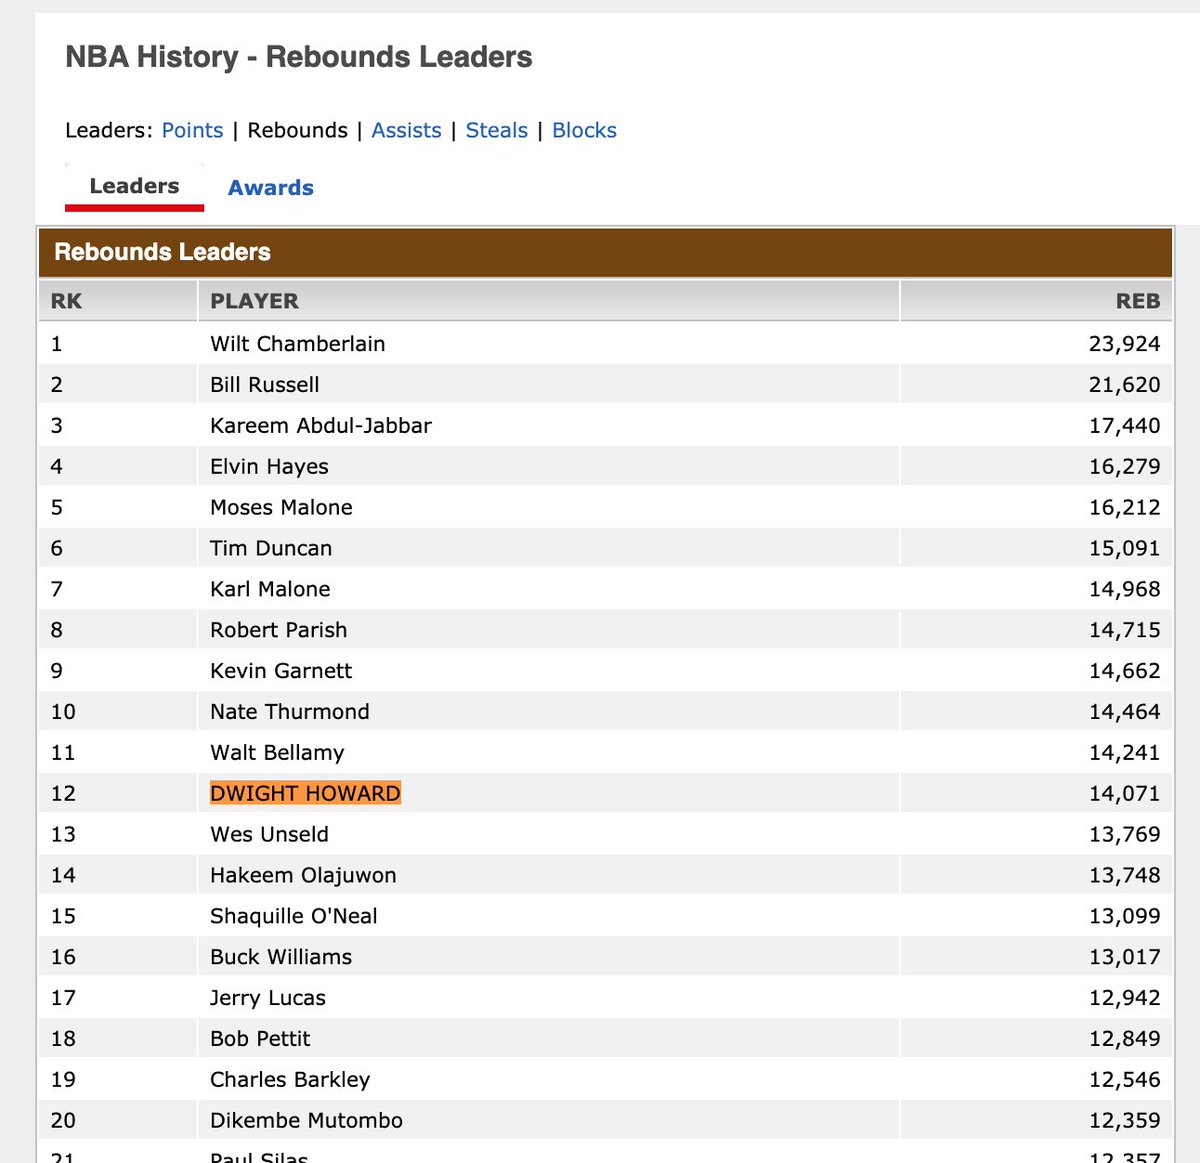The image size is (1200, 1163).
Task: Click the highlighted DWIGHT HOWARD name
Action: coord(305,794)
